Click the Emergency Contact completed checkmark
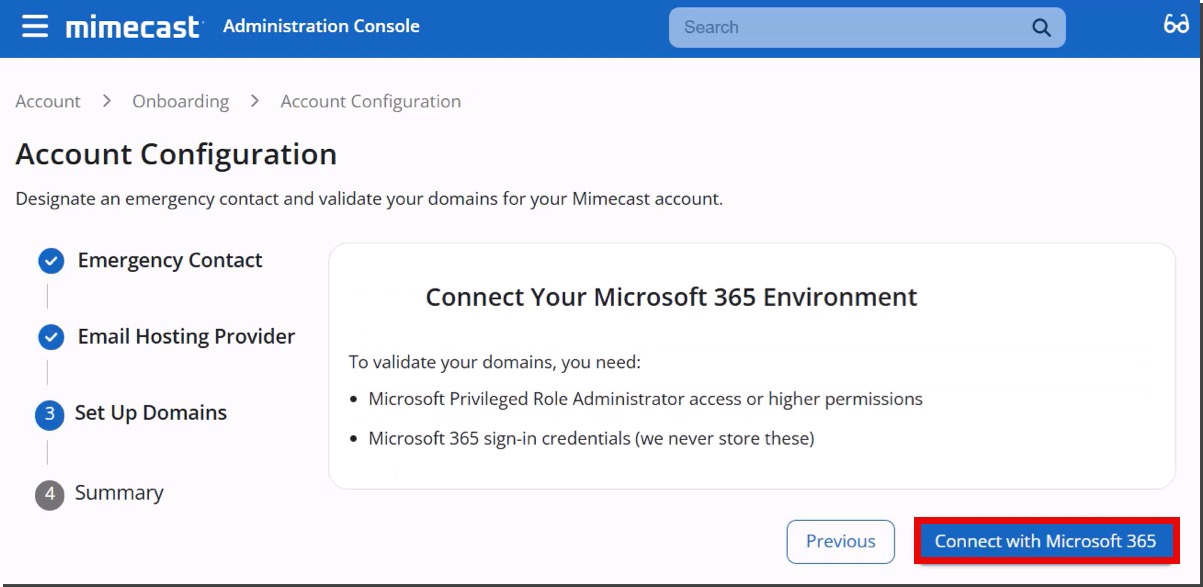Screen dimensions: 1203x587 [51, 260]
